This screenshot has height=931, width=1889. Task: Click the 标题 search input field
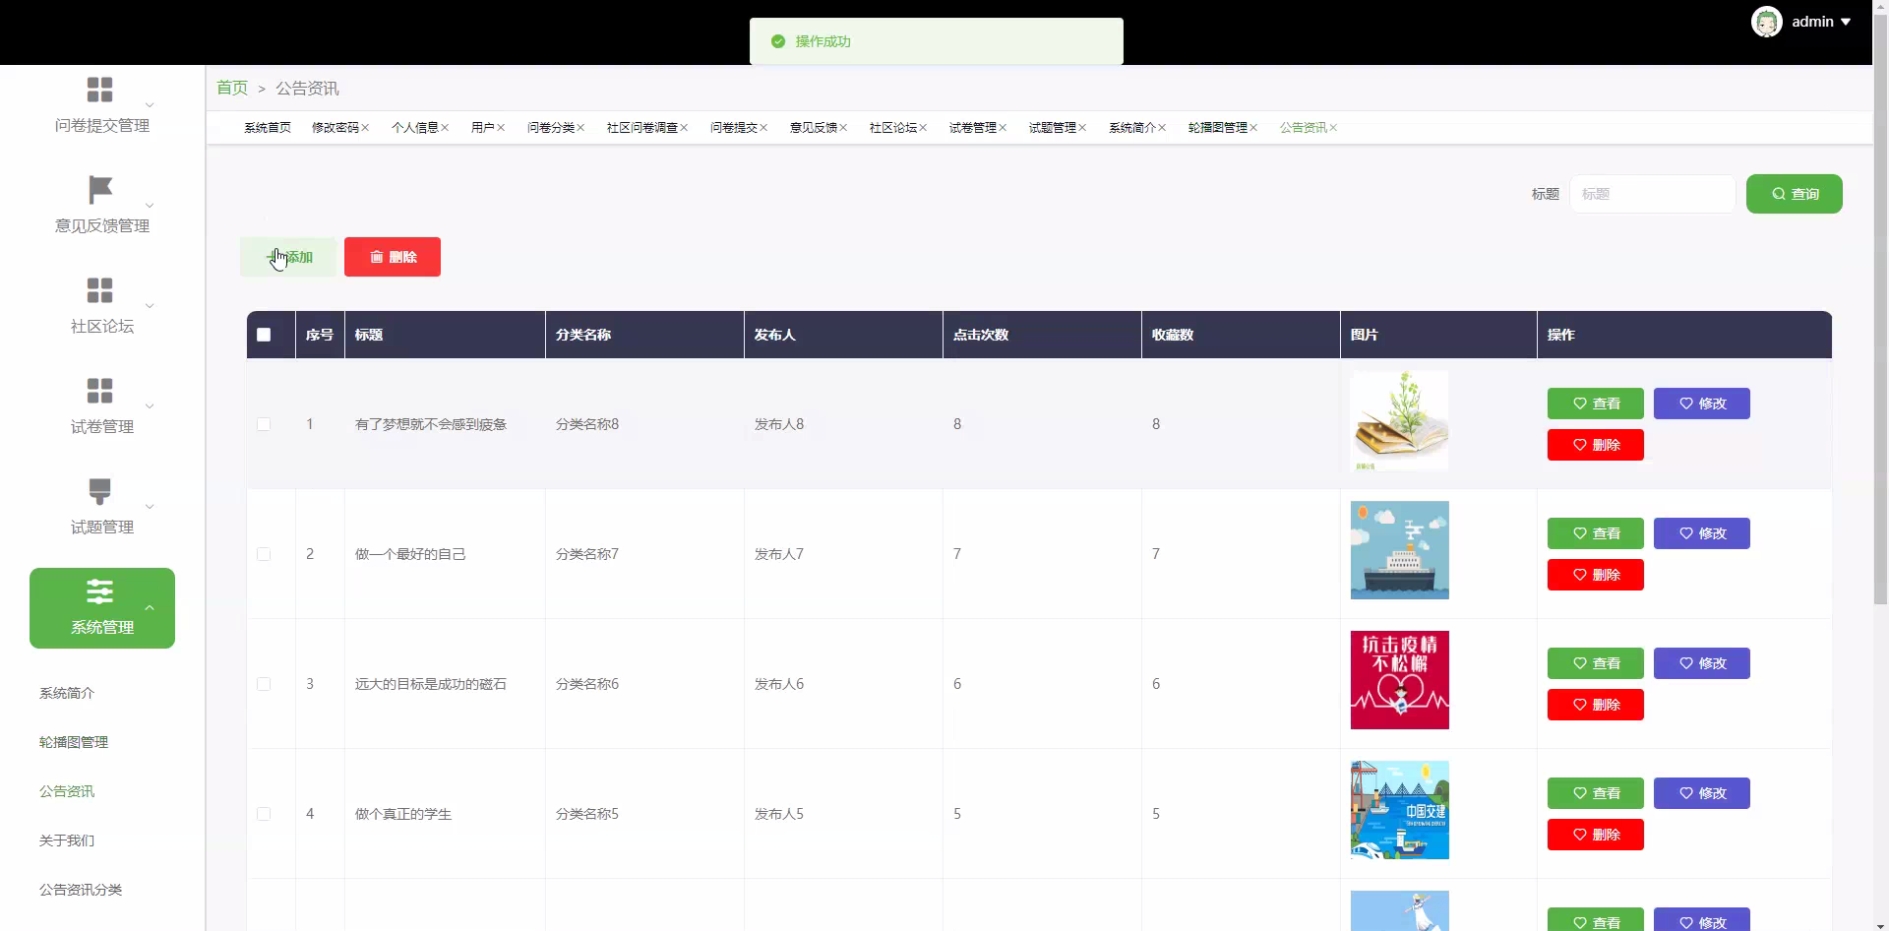(x=1653, y=194)
